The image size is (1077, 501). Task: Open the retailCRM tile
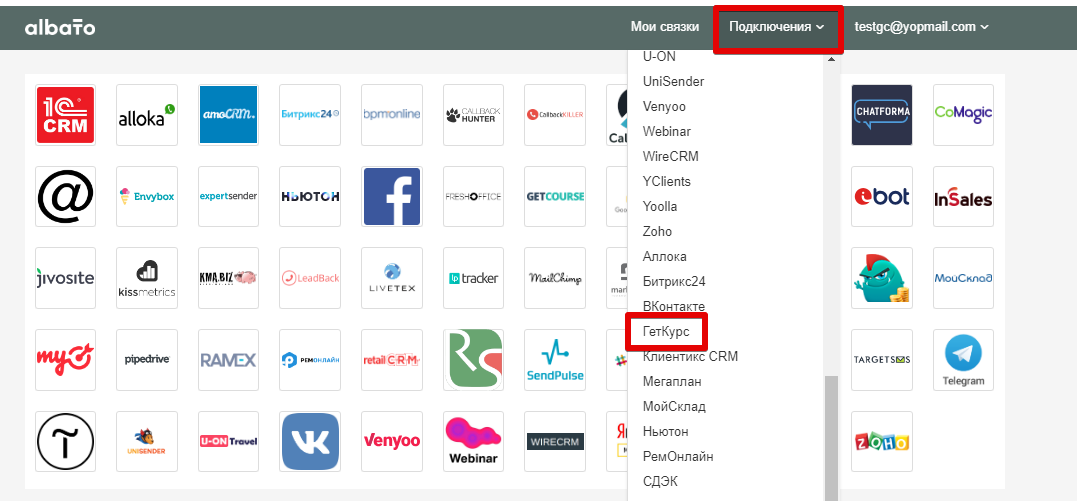click(392, 360)
